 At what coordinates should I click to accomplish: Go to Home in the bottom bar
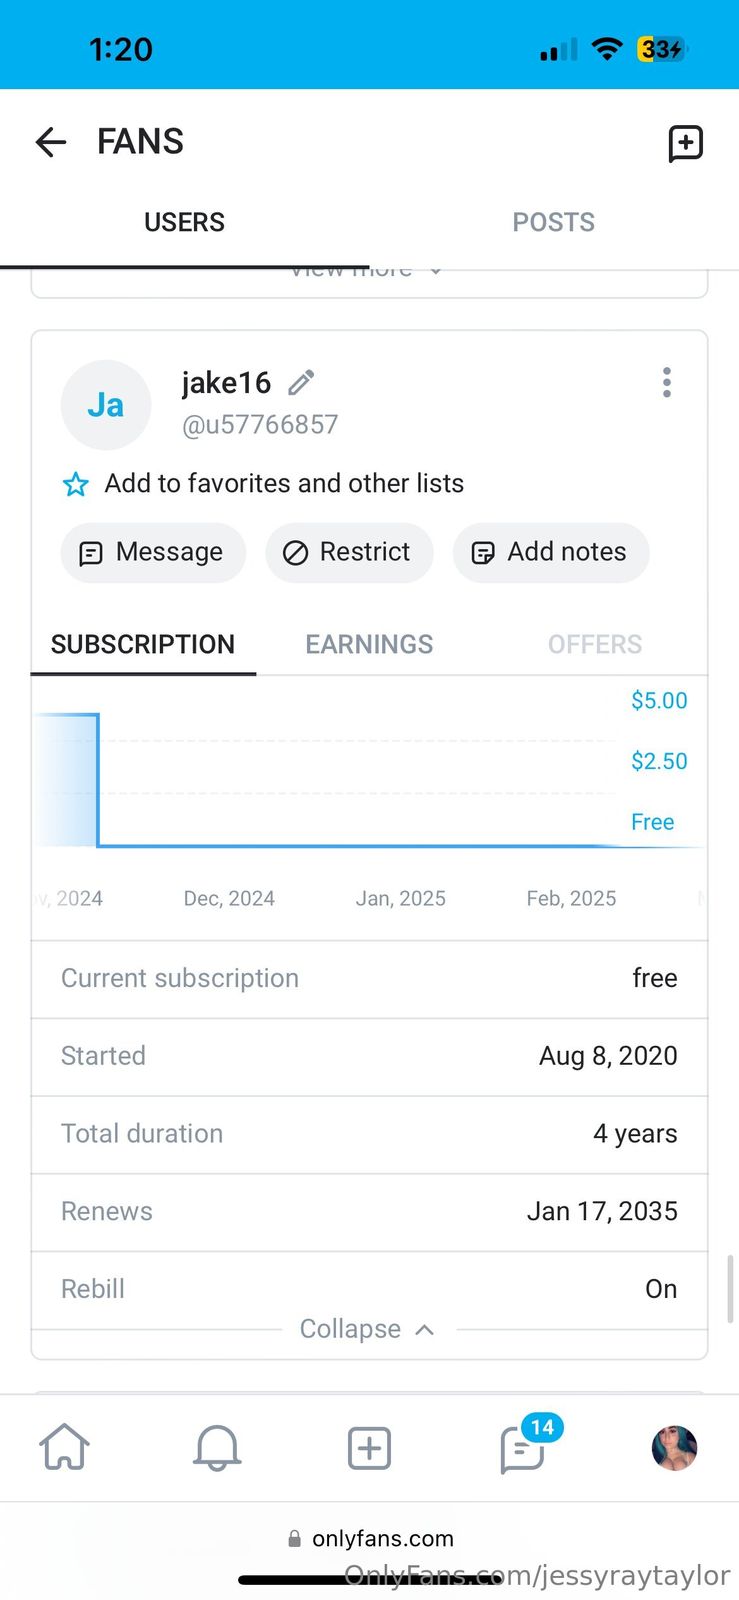65,1447
